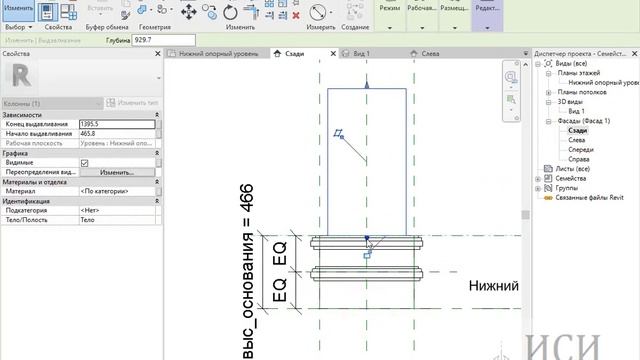Switch to the Нижний опорный уровень tab
The height and width of the screenshot is (360, 640).
click(217, 53)
